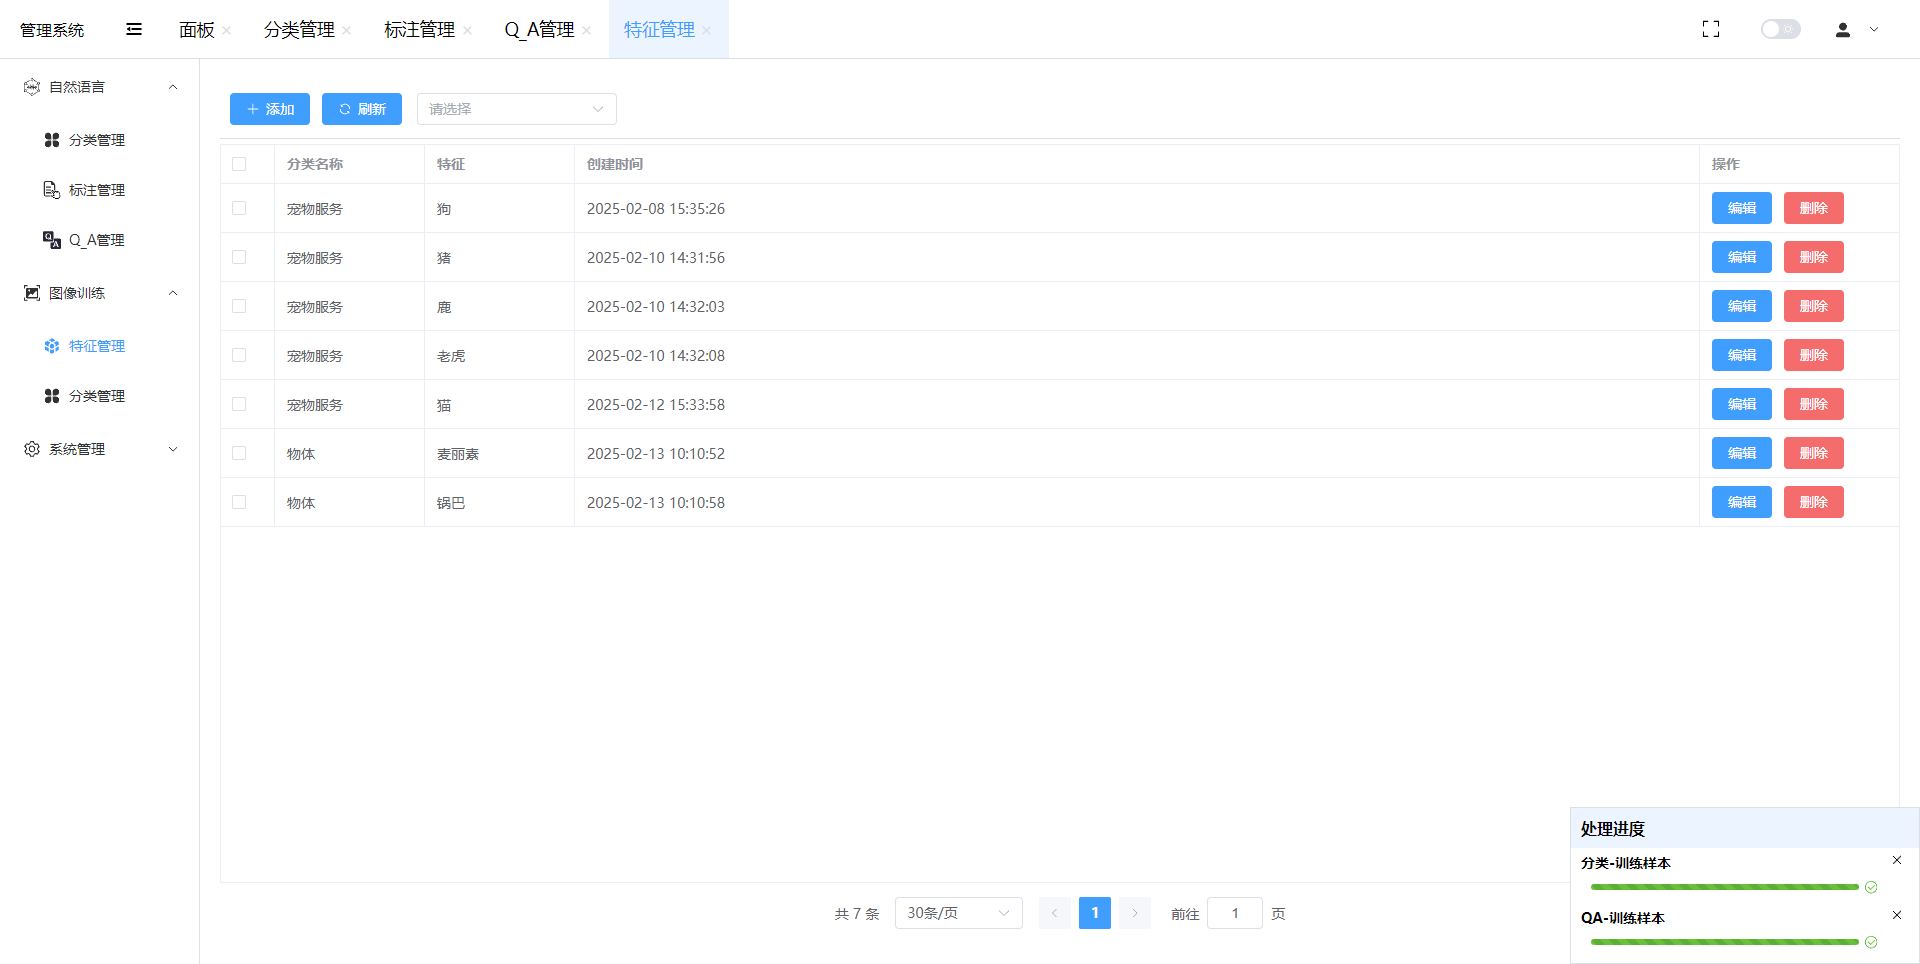Edit the 狗 feature row
Screen dimensions: 1920x964
[1741, 208]
